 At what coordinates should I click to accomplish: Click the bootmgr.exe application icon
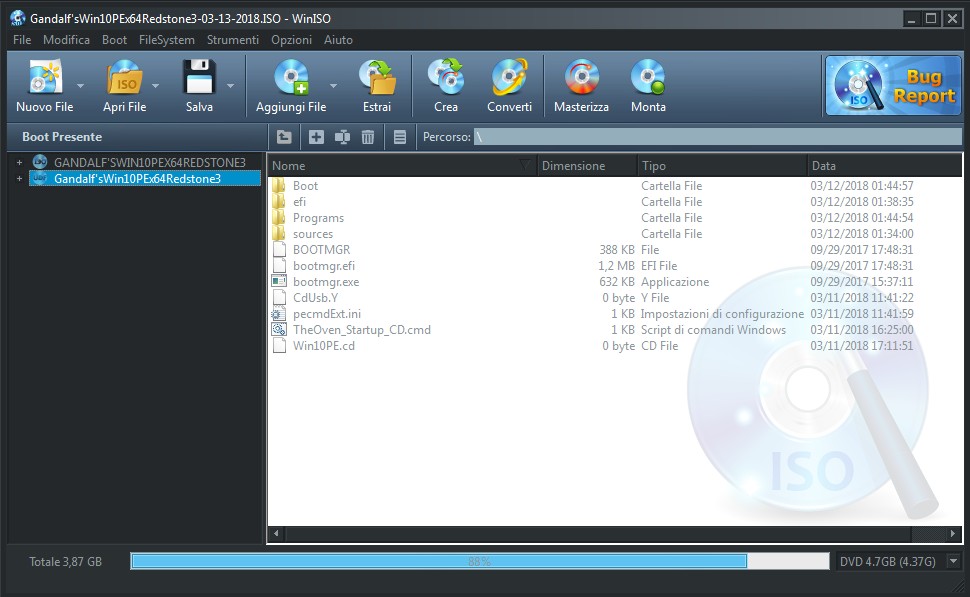point(279,281)
